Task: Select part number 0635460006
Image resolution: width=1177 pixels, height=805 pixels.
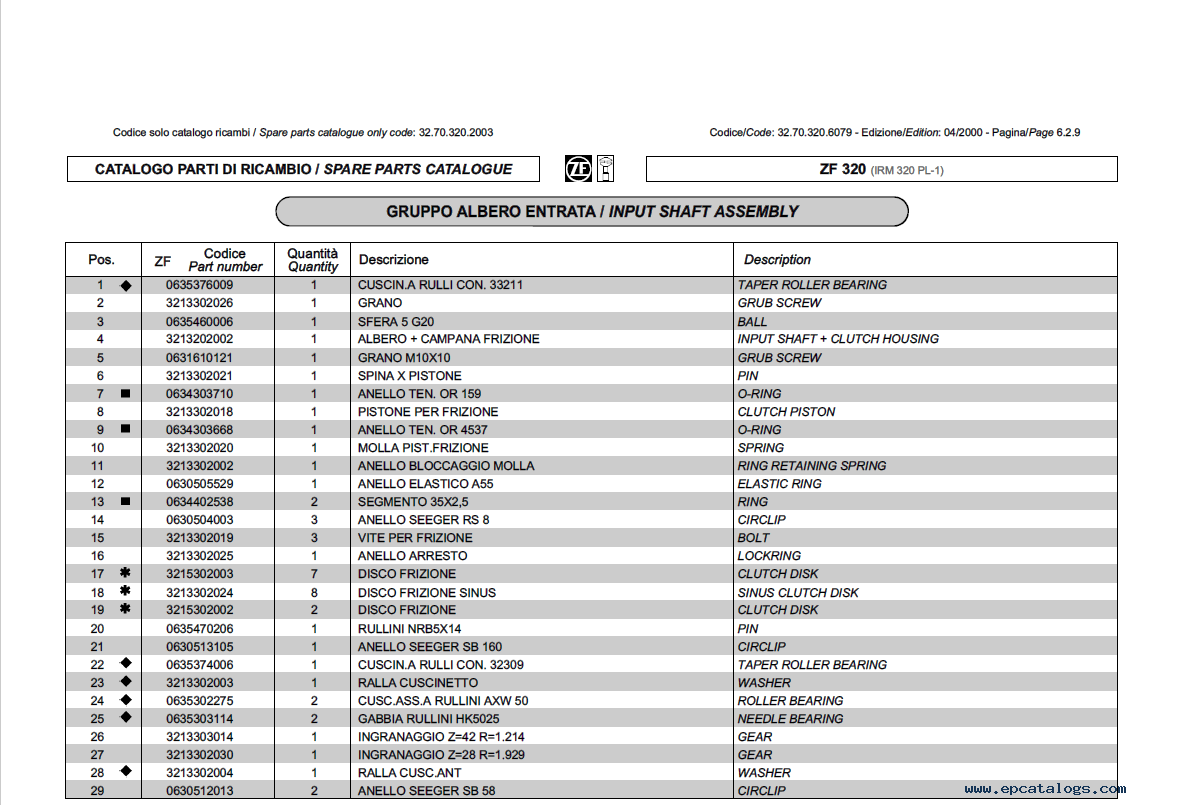Action: pyautogui.click(x=200, y=321)
